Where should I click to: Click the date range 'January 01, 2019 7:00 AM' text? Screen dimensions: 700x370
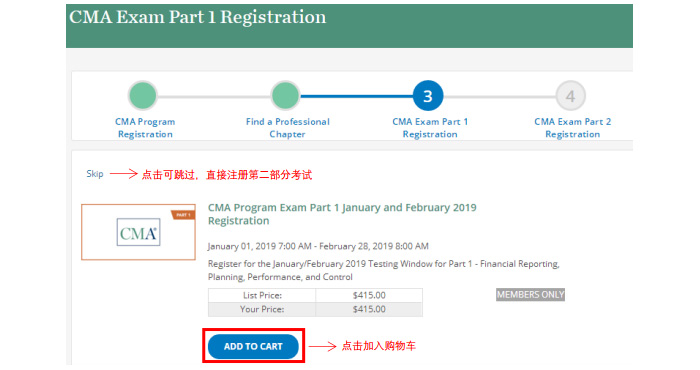point(259,246)
